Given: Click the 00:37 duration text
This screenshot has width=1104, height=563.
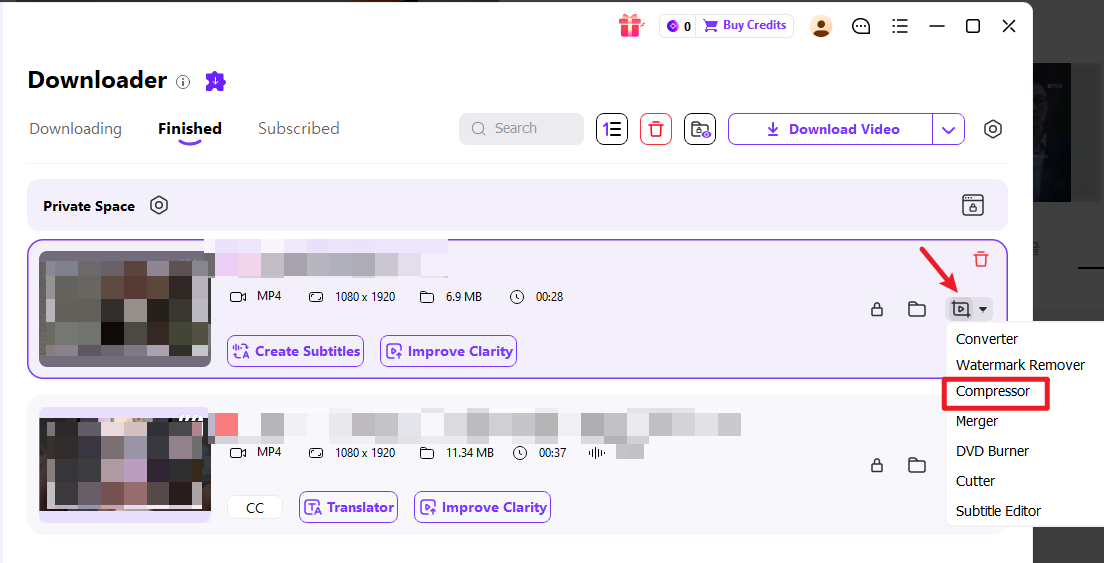Looking at the screenshot, I should 553,453.
